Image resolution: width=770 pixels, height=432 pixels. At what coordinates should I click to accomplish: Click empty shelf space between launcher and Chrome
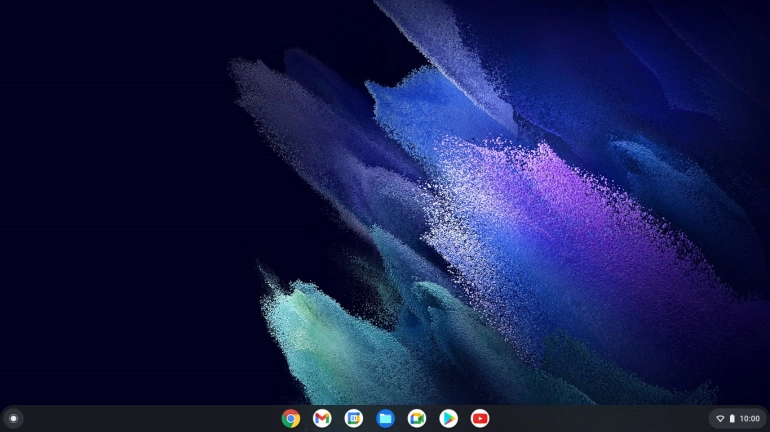coord(150,418)
